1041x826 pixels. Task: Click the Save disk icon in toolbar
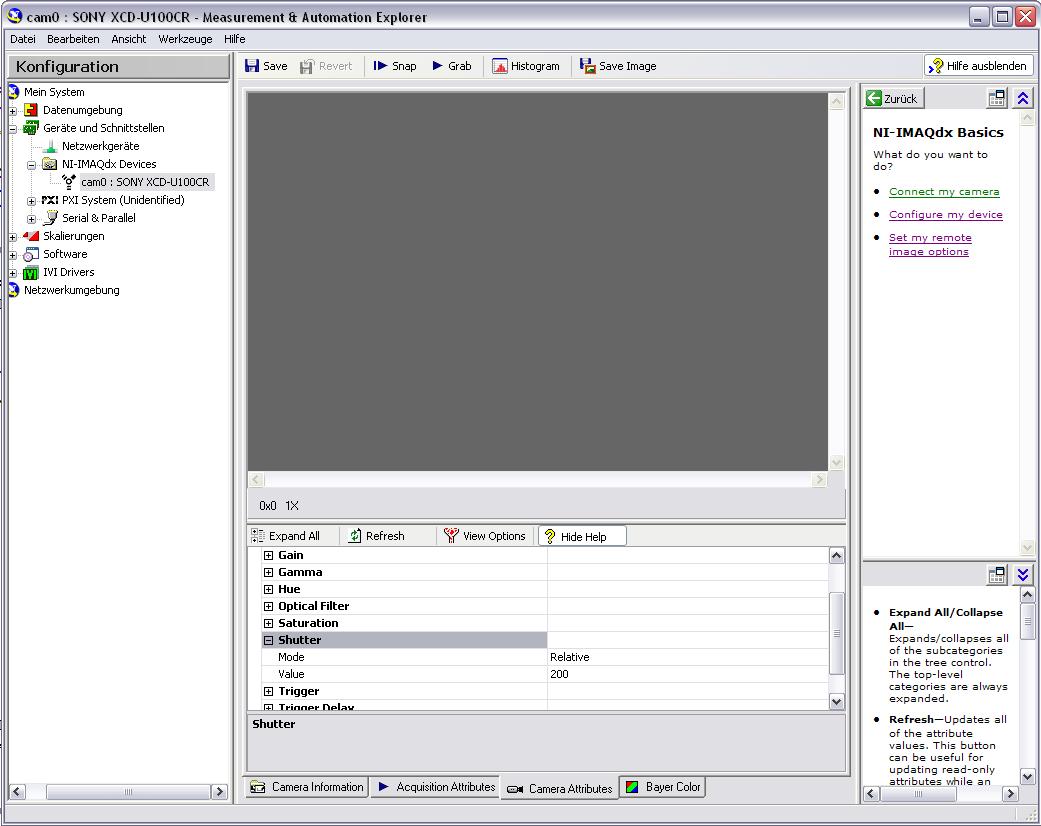[x=253, y=66]
